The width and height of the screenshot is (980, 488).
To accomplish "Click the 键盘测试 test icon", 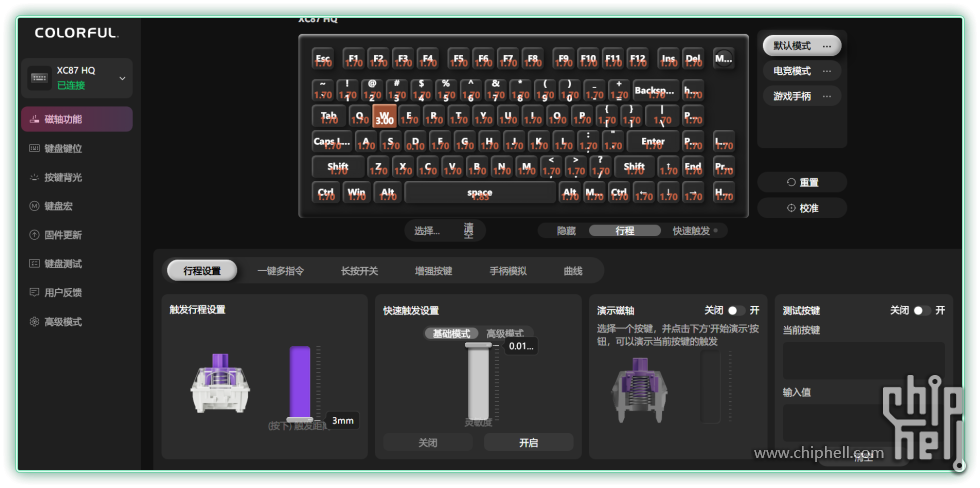I will tap(34, 264).
